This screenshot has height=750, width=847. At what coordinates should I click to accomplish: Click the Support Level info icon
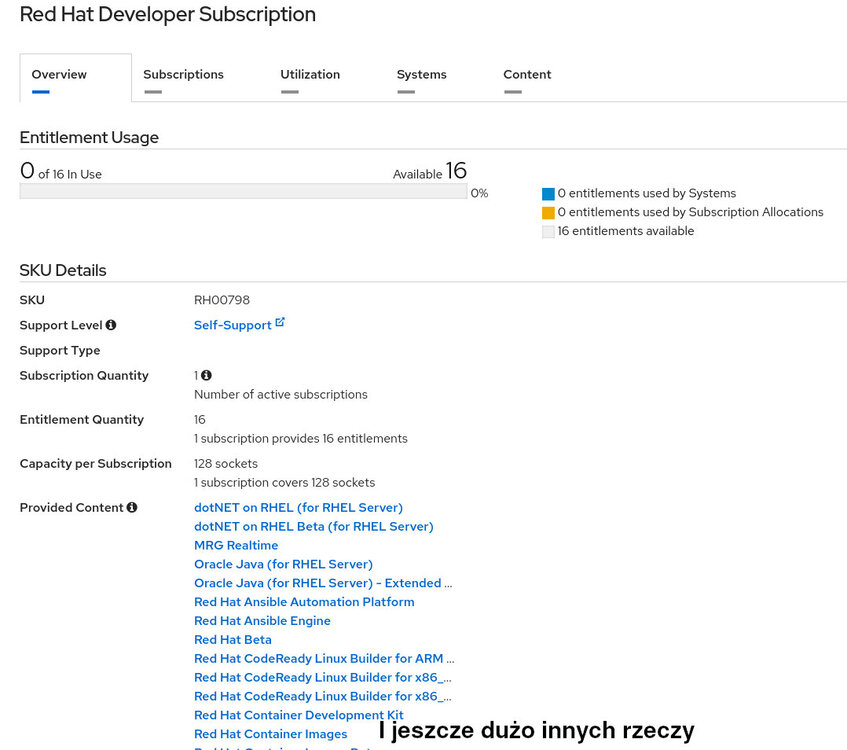(x=111, y=325)
